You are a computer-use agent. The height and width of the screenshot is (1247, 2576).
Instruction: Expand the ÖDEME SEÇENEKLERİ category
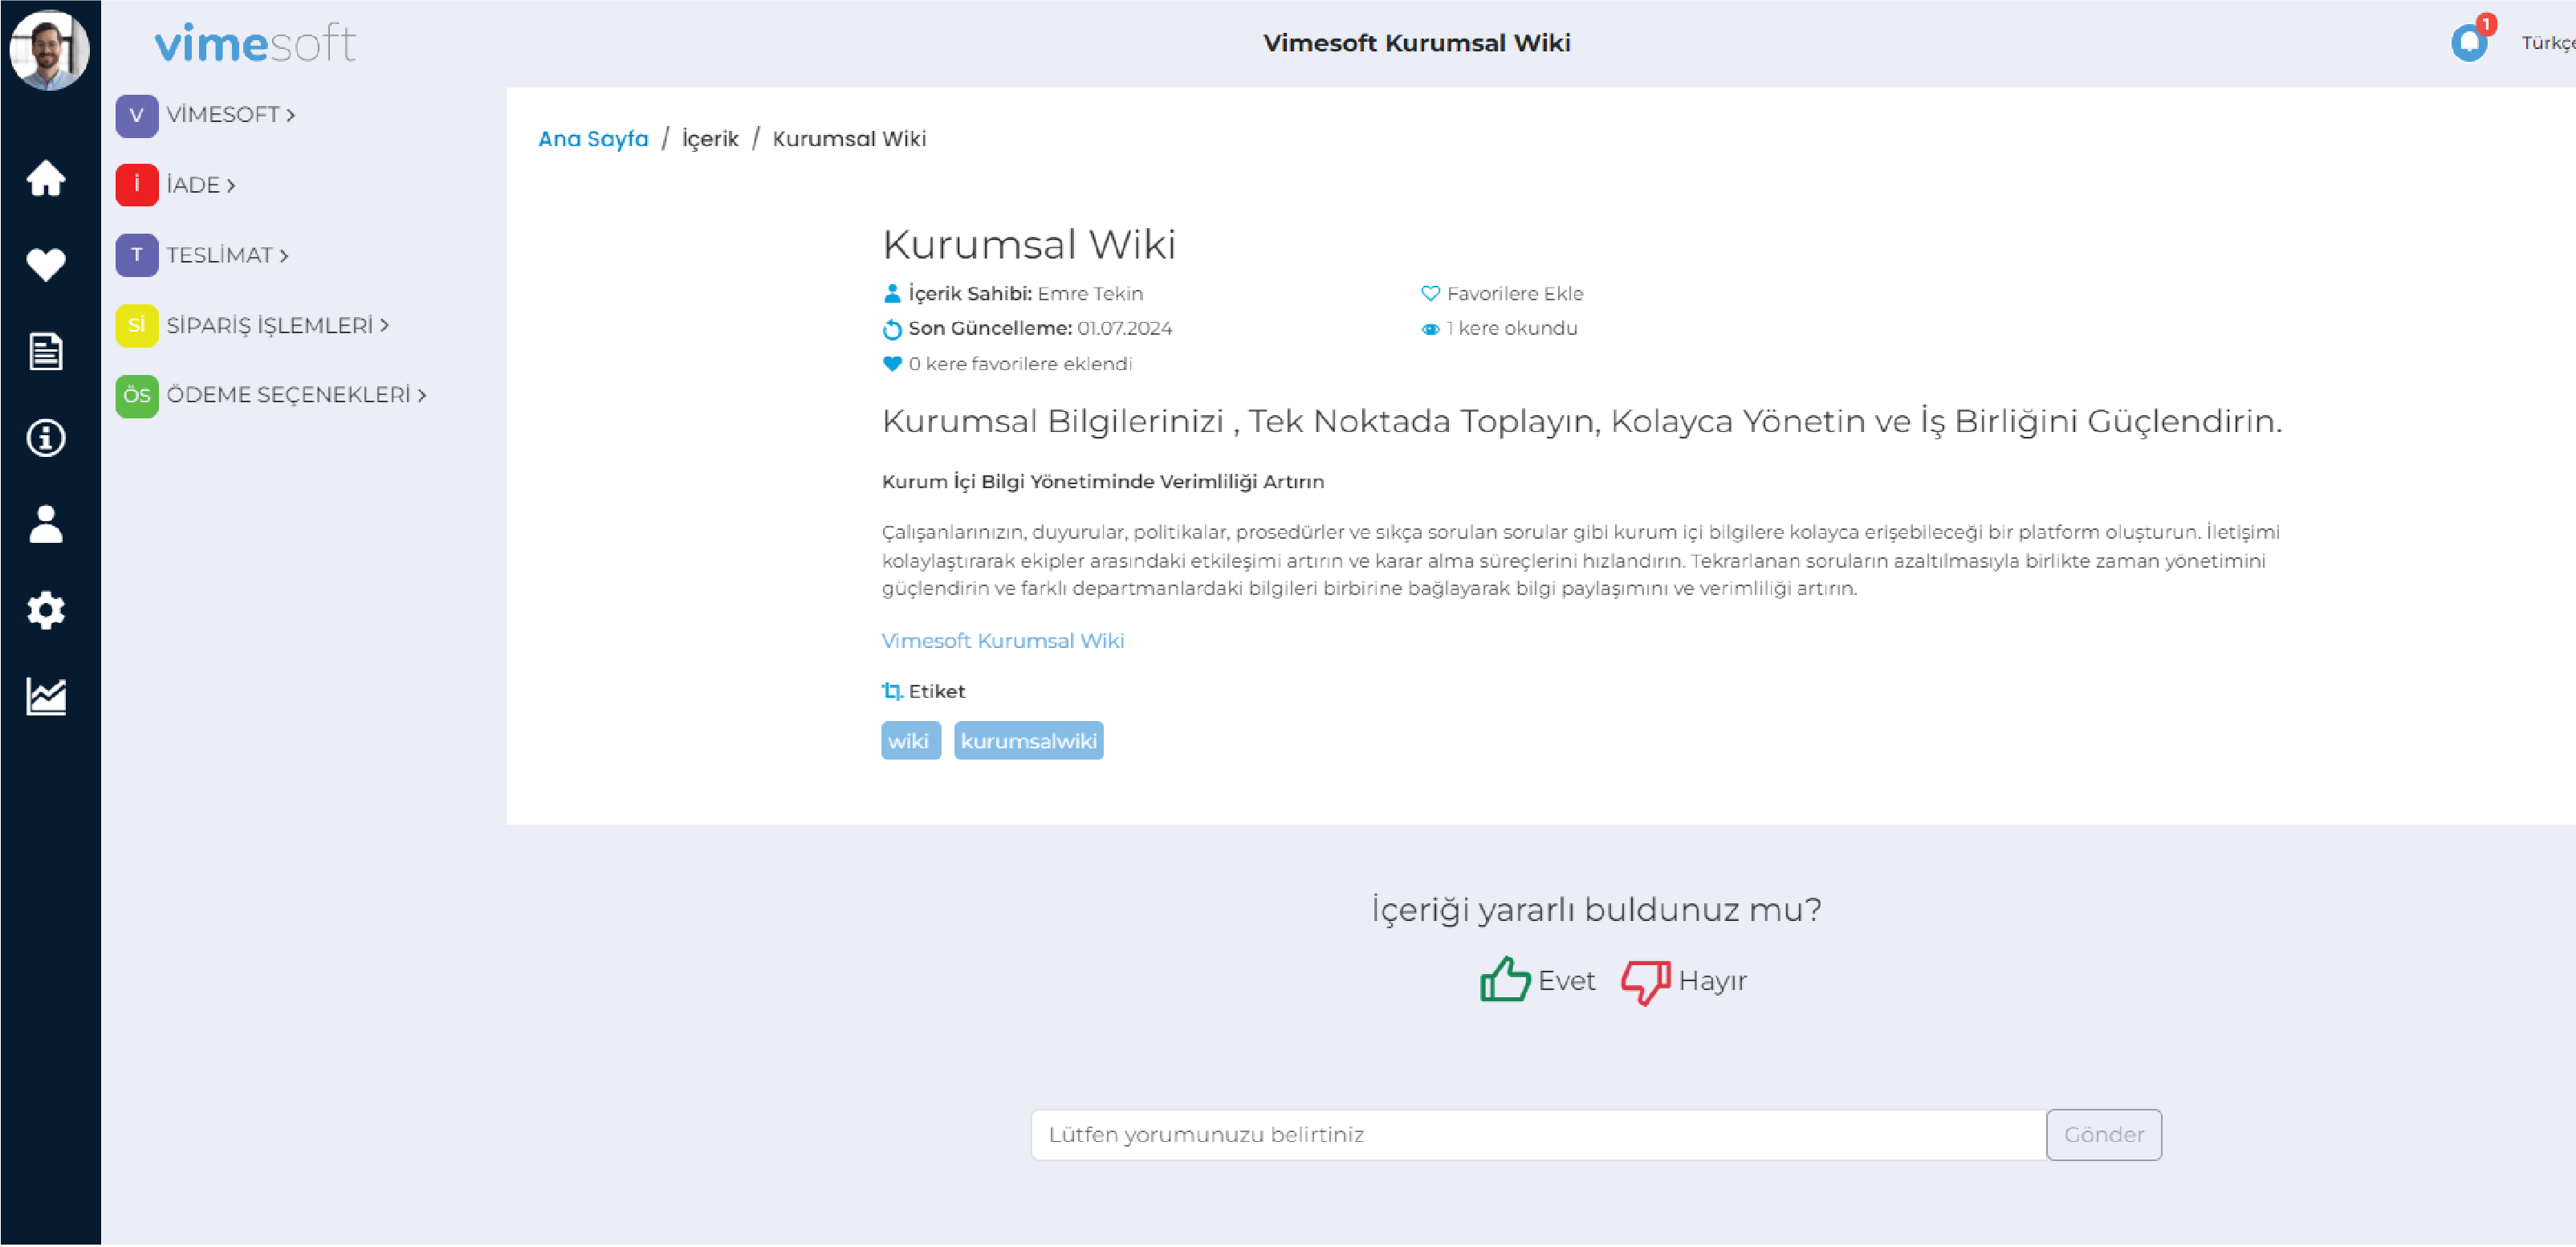[297, 395]
